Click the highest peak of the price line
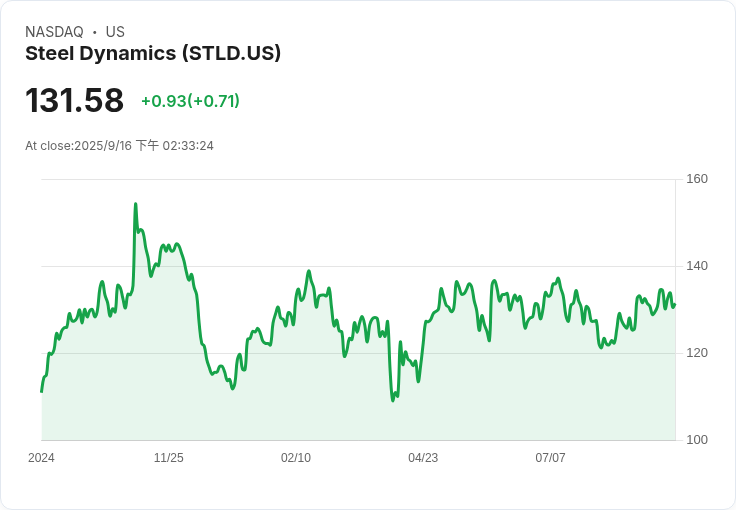This screenshot has height=510, width=736. [136, 204]
